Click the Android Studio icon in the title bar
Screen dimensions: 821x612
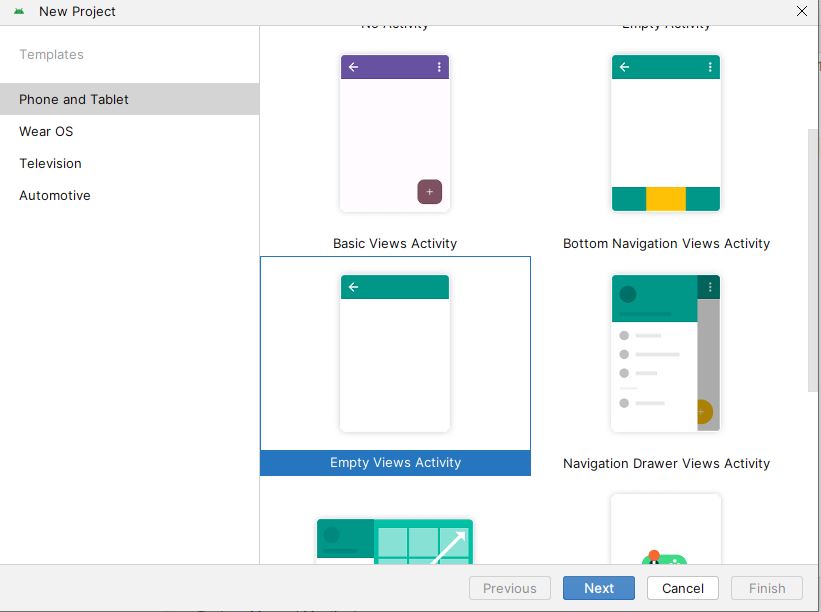coord(19,11)
